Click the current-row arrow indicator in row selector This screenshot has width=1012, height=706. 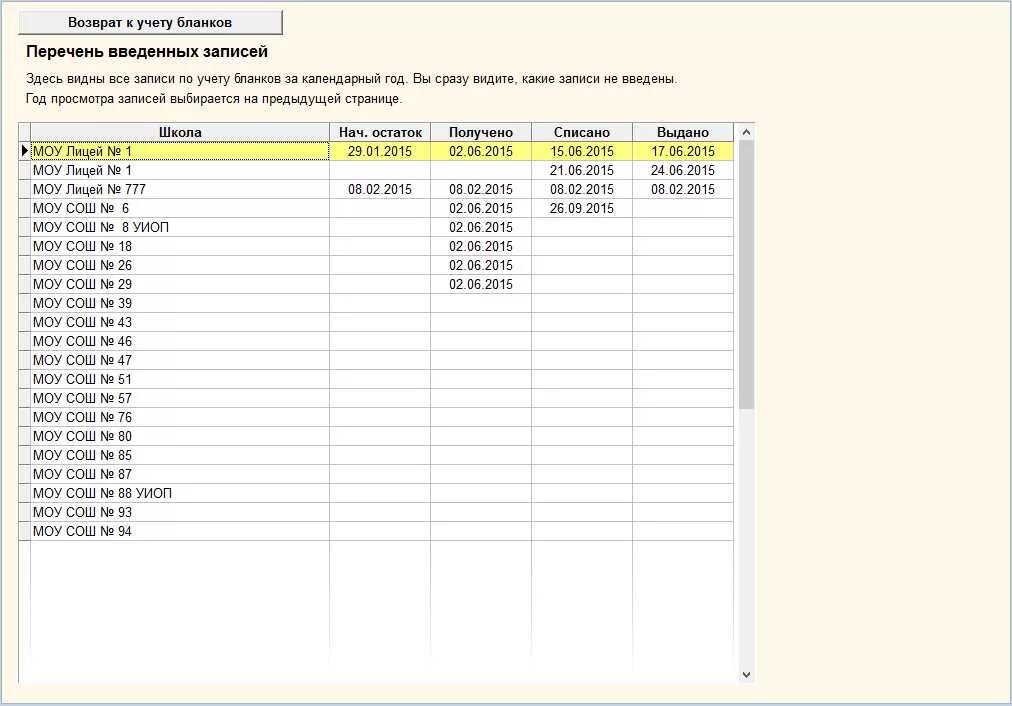(x=25, y=151)
